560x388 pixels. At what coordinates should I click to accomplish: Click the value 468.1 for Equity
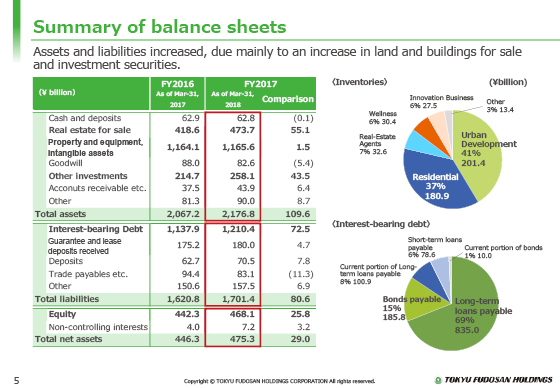point(242,314)
